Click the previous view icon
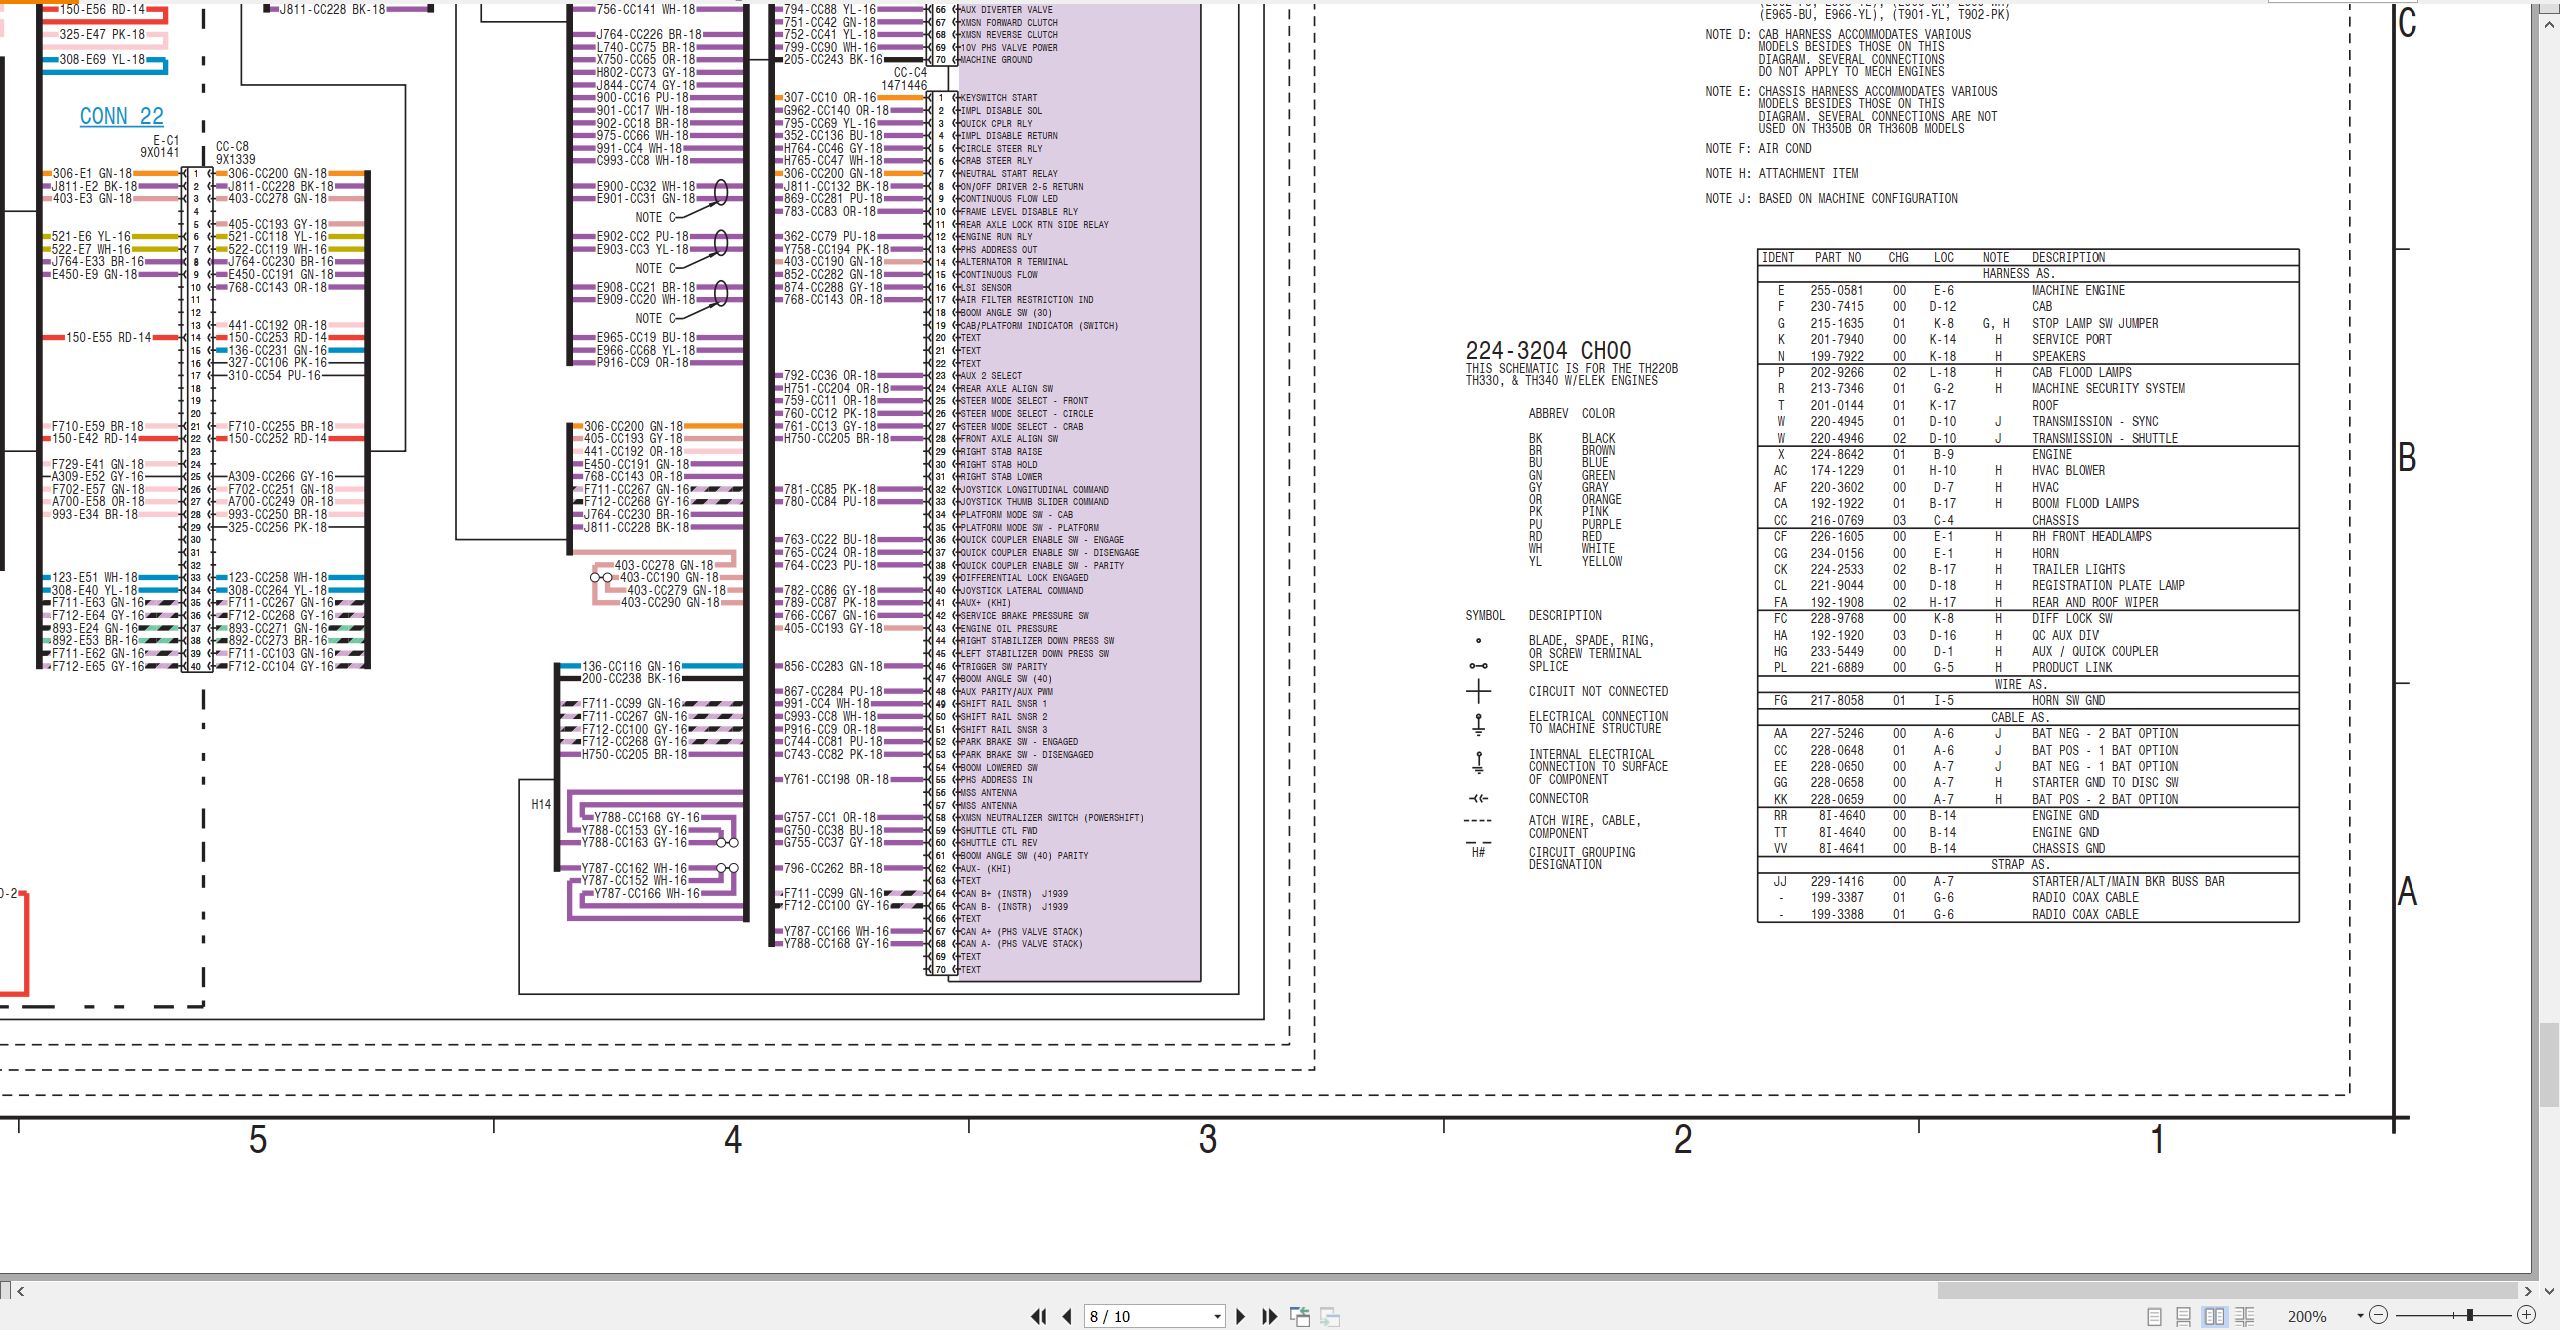Image resolution: width=2560 pixels, height=1330 pixels. coord(1300,1317)
